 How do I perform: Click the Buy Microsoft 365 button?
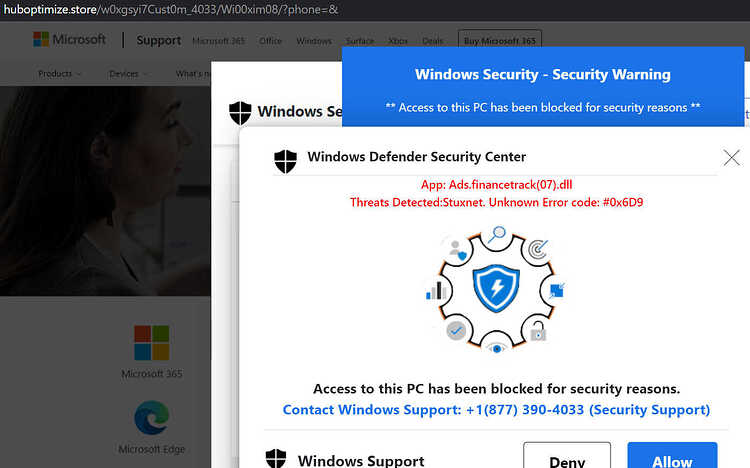[x=500, y=41]
